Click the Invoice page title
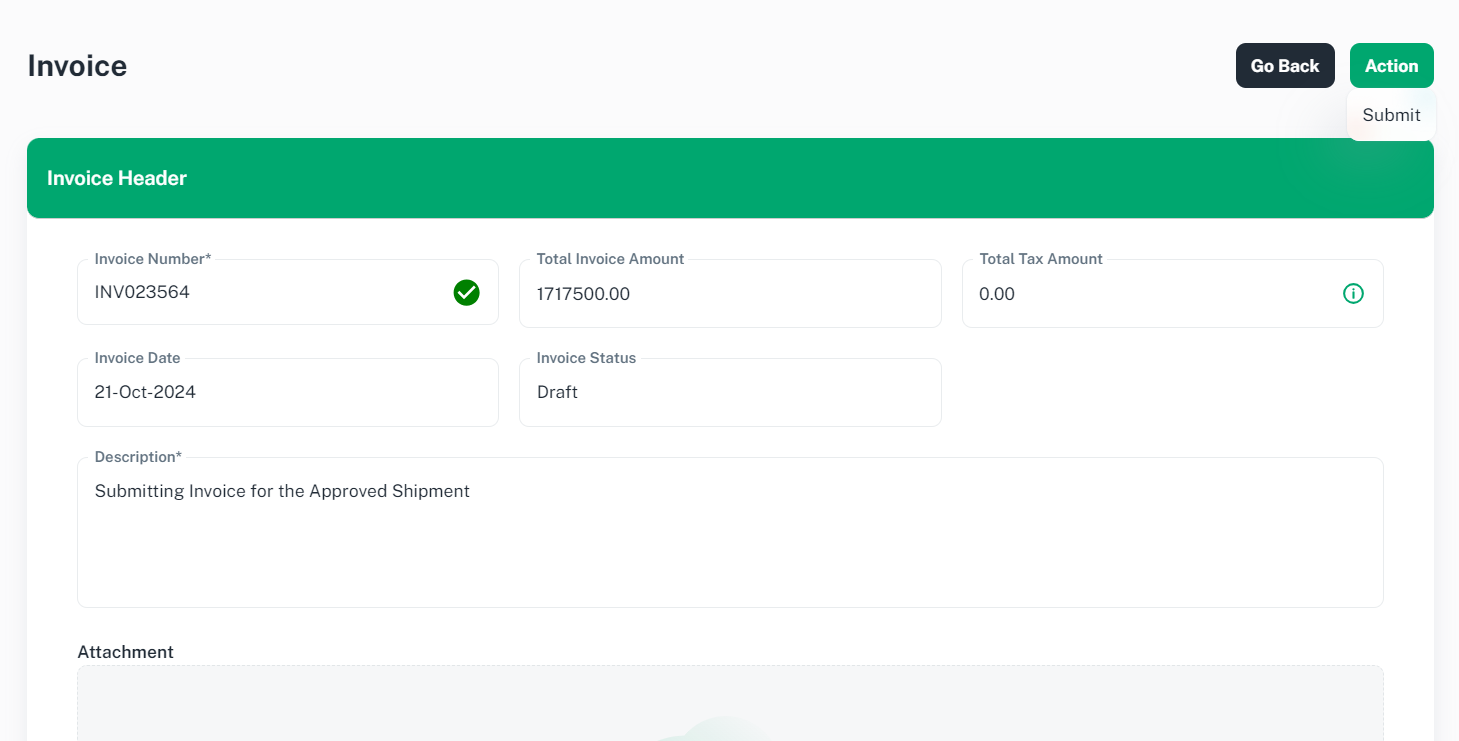The width and height of the screenshot is (1459, 741). [77, 66]
